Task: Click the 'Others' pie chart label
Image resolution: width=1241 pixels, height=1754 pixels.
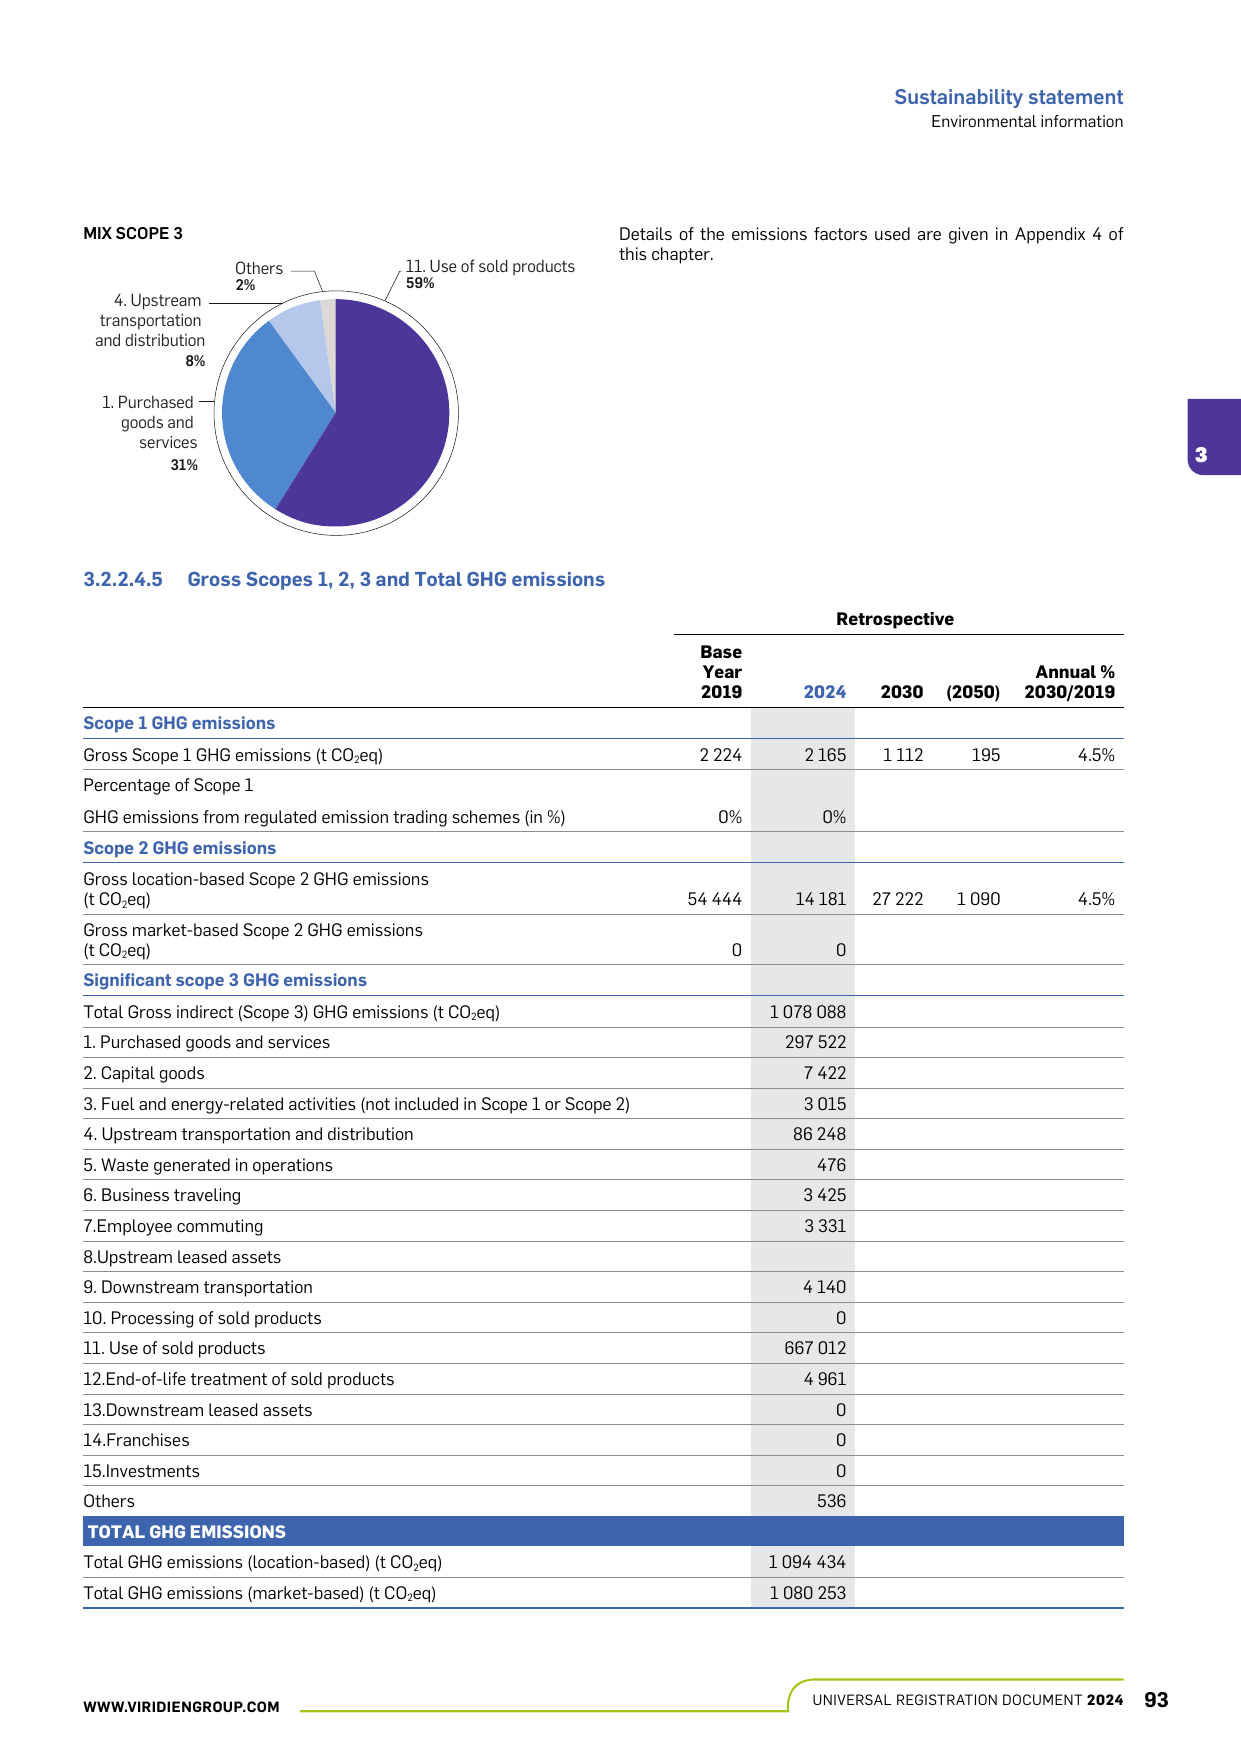Action: tap(258, 276)
